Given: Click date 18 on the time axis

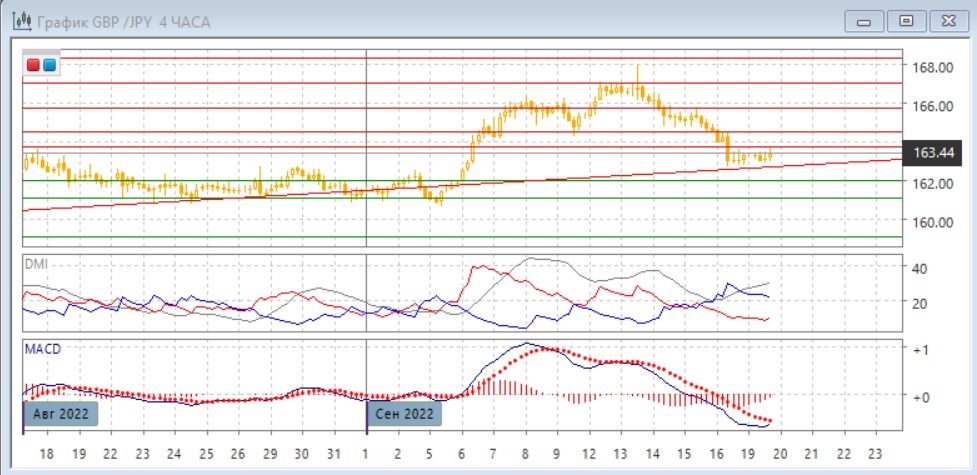Looking at the screenshot, I should [45, 451].
